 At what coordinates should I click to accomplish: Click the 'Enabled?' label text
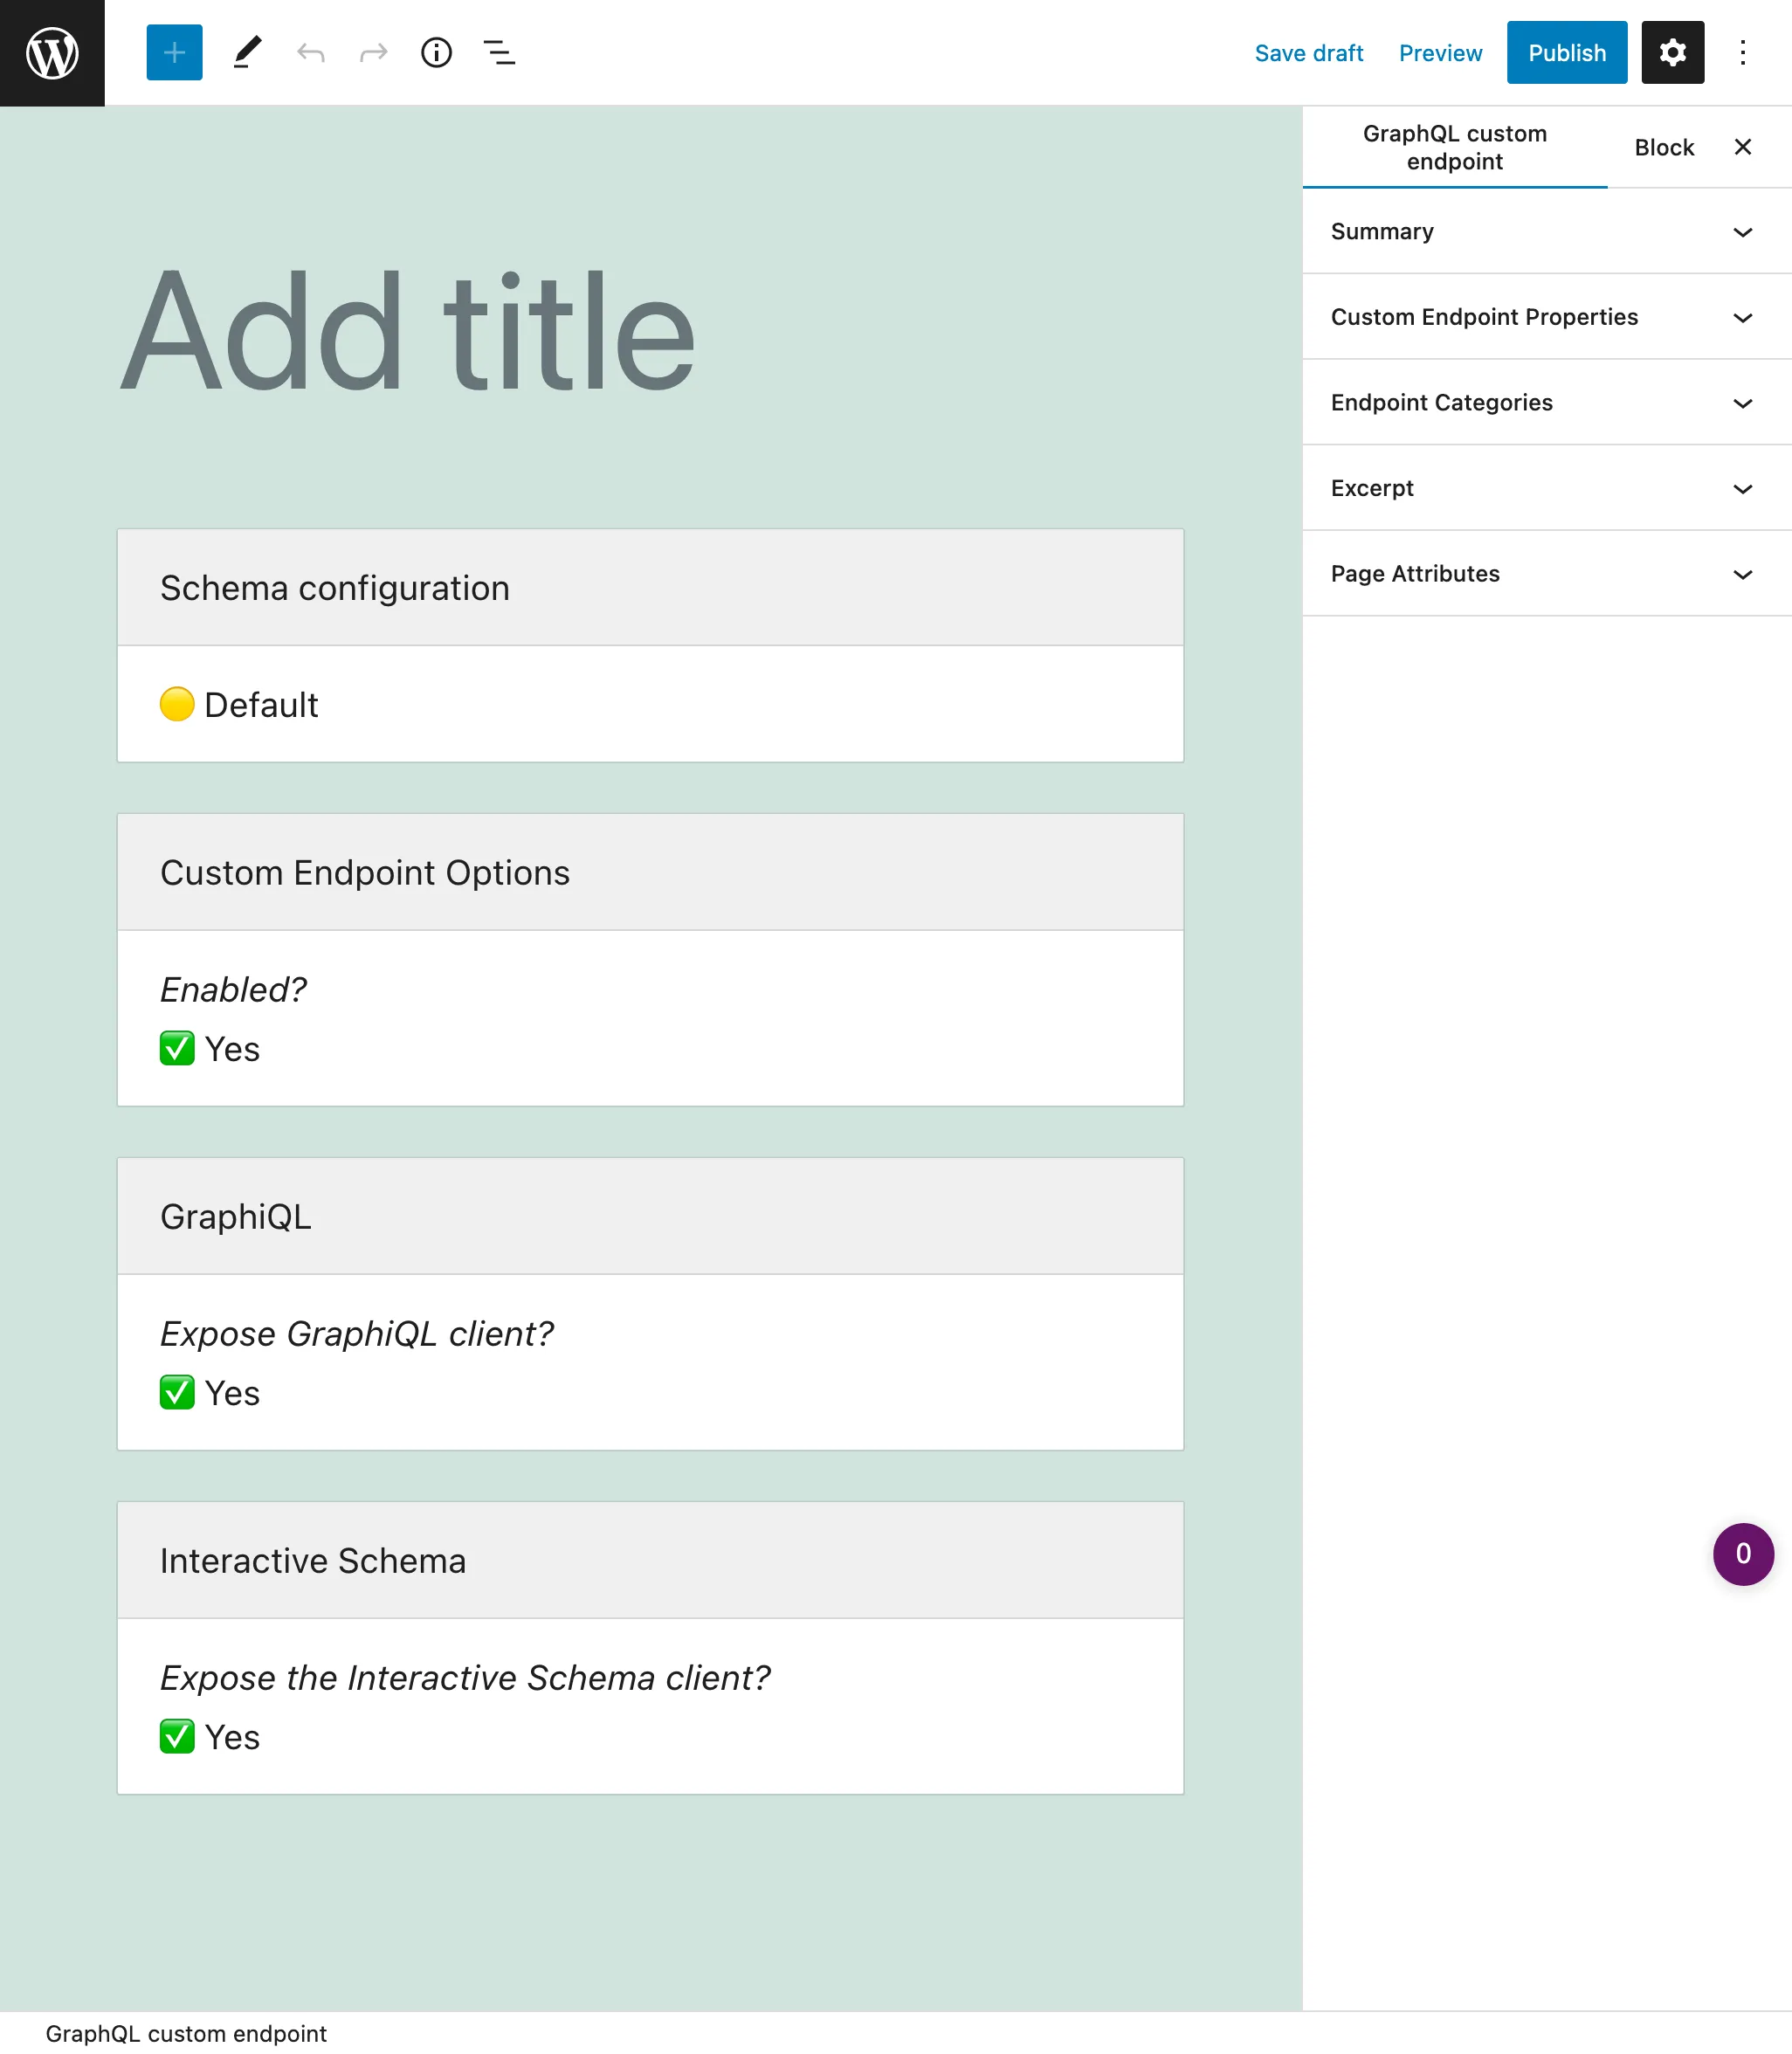click(x=233, y=989)
